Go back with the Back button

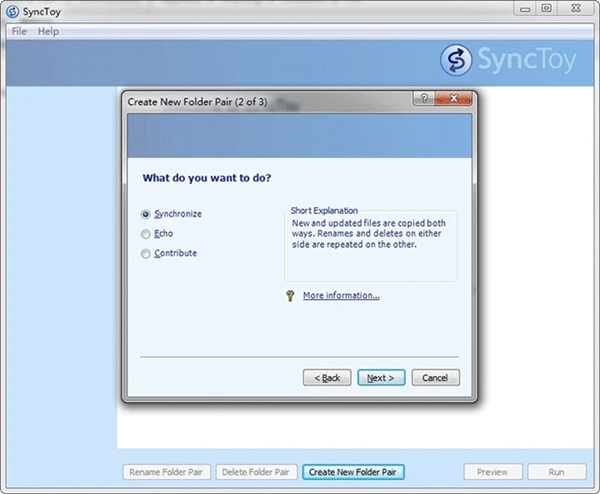coord(327,378)
